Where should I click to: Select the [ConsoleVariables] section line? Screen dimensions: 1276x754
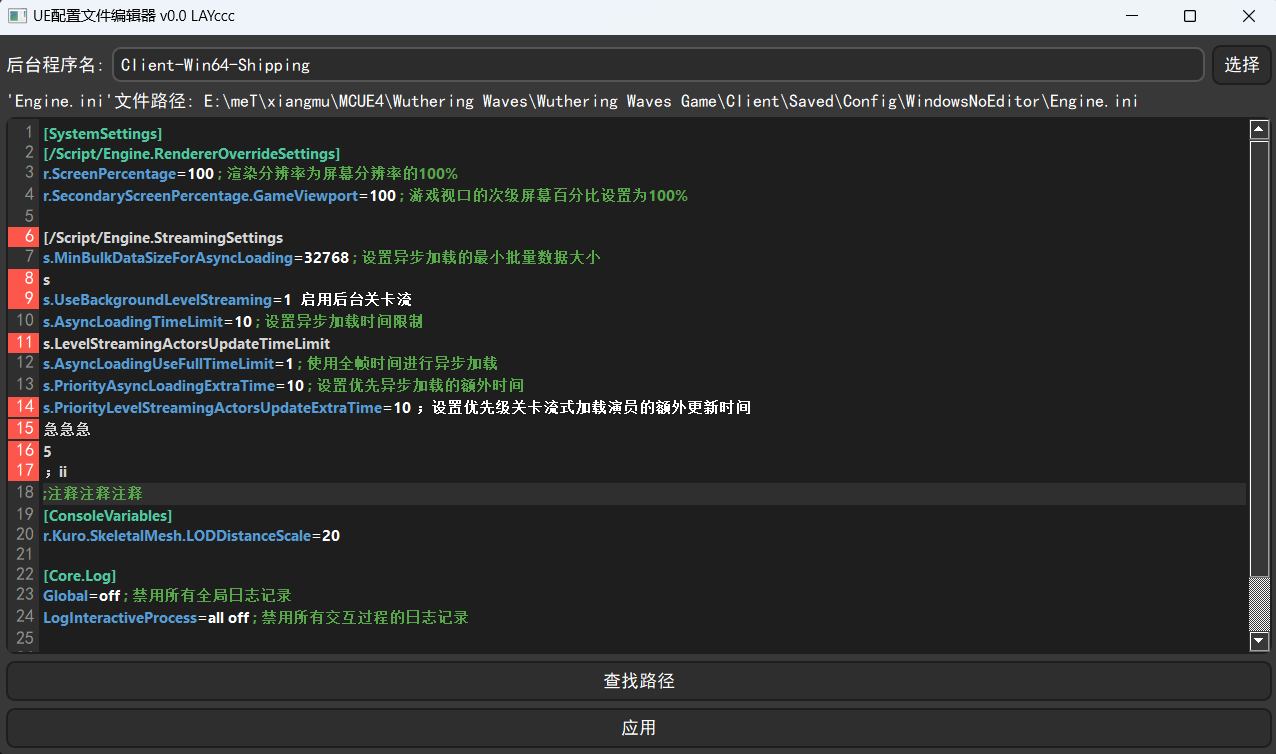(108, 515)
